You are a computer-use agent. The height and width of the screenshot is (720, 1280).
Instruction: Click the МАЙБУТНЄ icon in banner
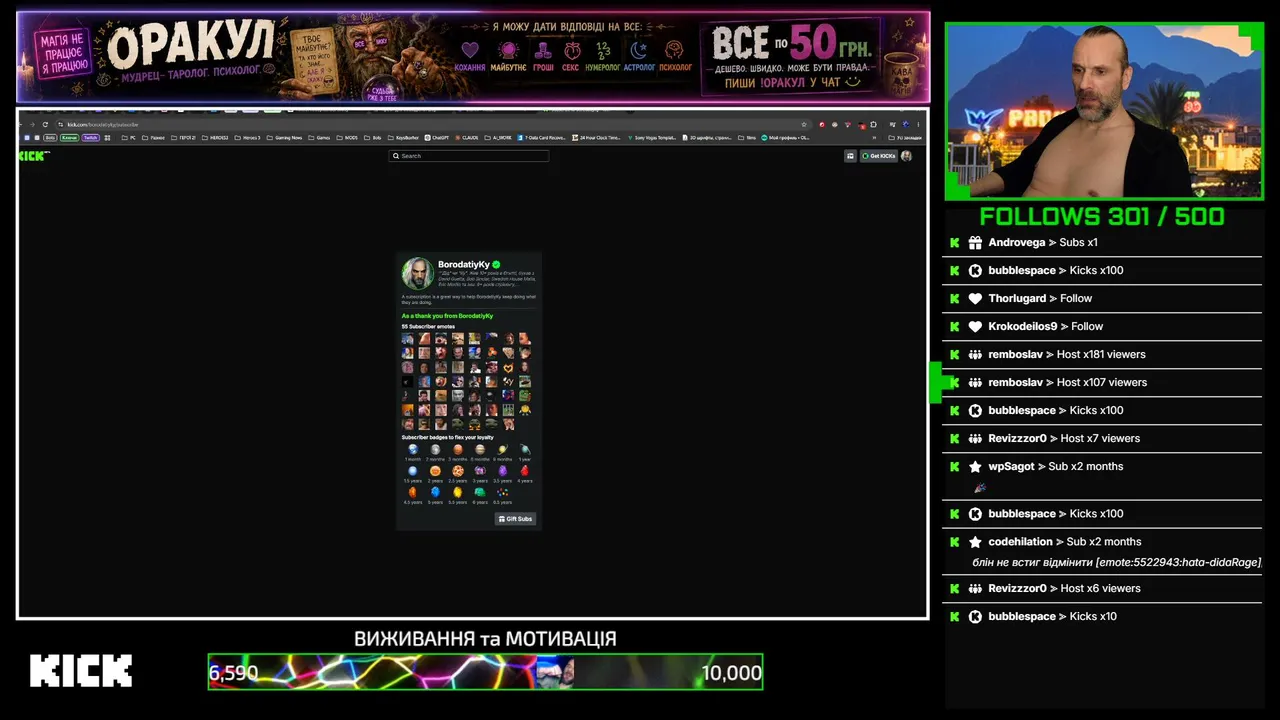point(508,50)
